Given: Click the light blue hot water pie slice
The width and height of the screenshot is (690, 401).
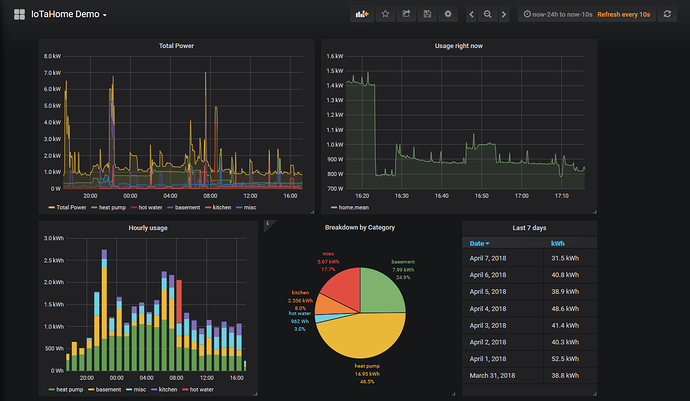Looking at the screenshot, I should (327, 318).
